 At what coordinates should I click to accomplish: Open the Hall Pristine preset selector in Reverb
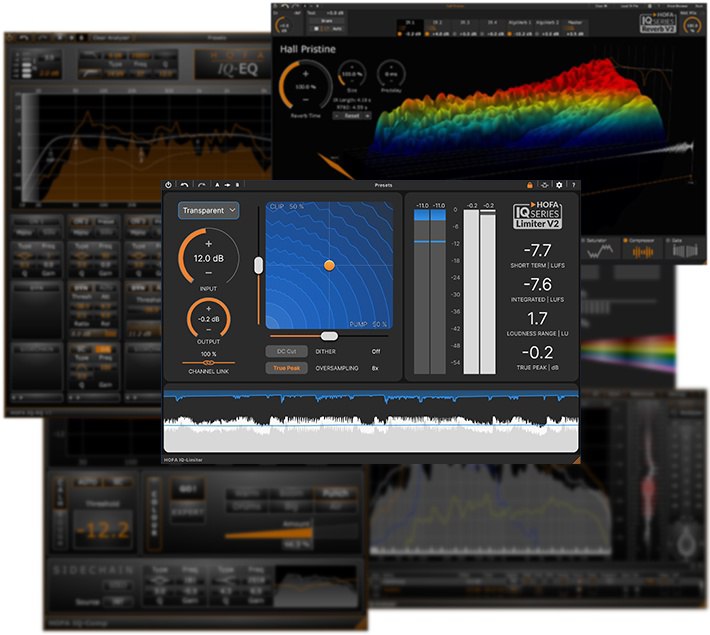click(307, 49)
